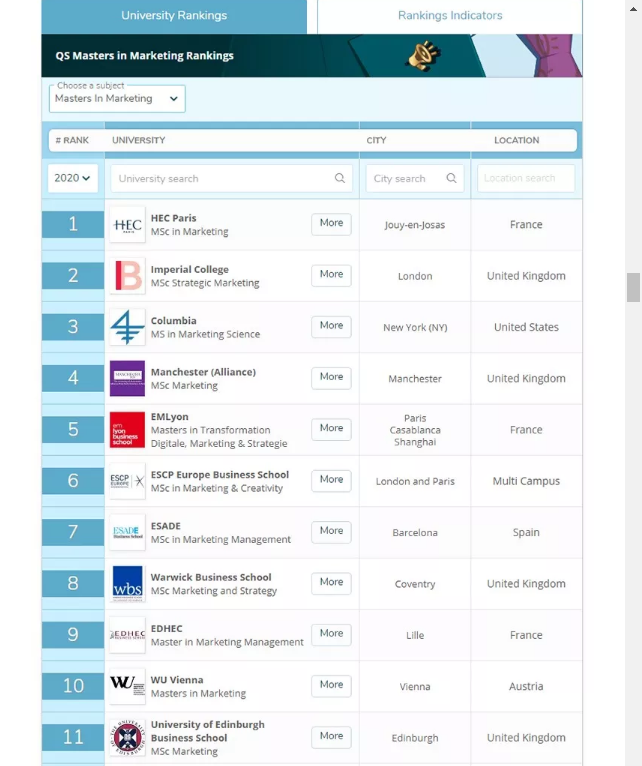
Task: Open the 2020 year dropdown
Action: 73,178
